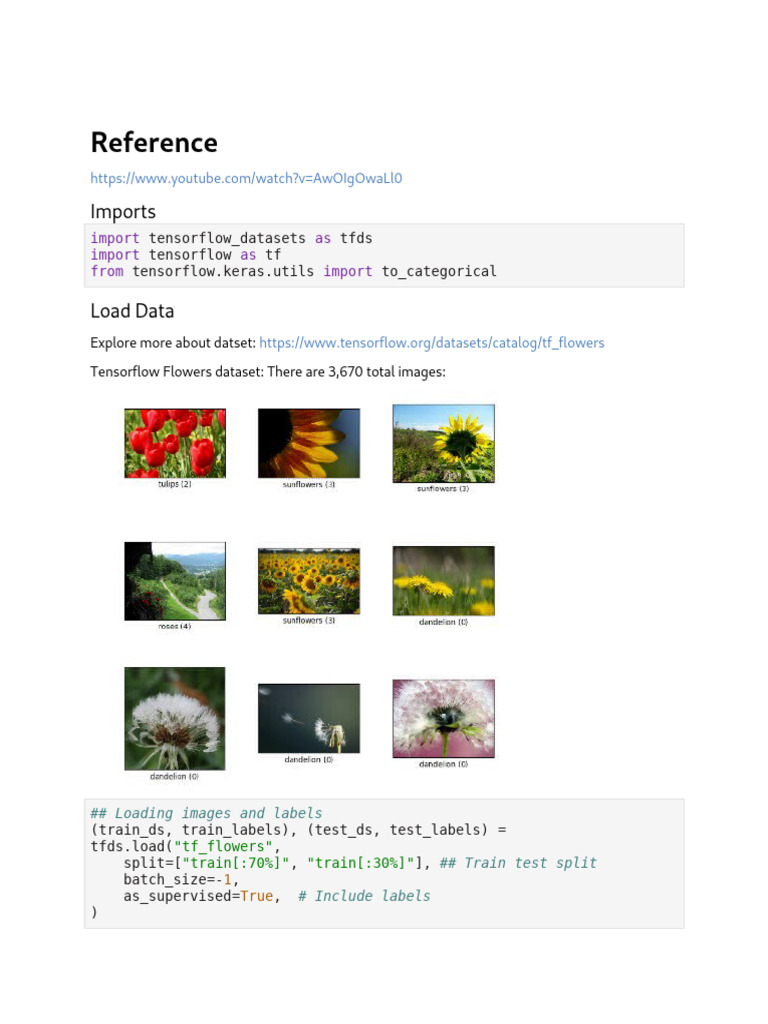Click the code "as_supervised=True,"

point(202,896)
